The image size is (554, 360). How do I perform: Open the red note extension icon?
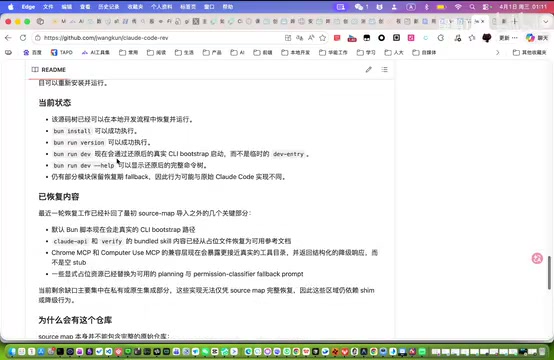pyautogui.click(x=337, y=38)
